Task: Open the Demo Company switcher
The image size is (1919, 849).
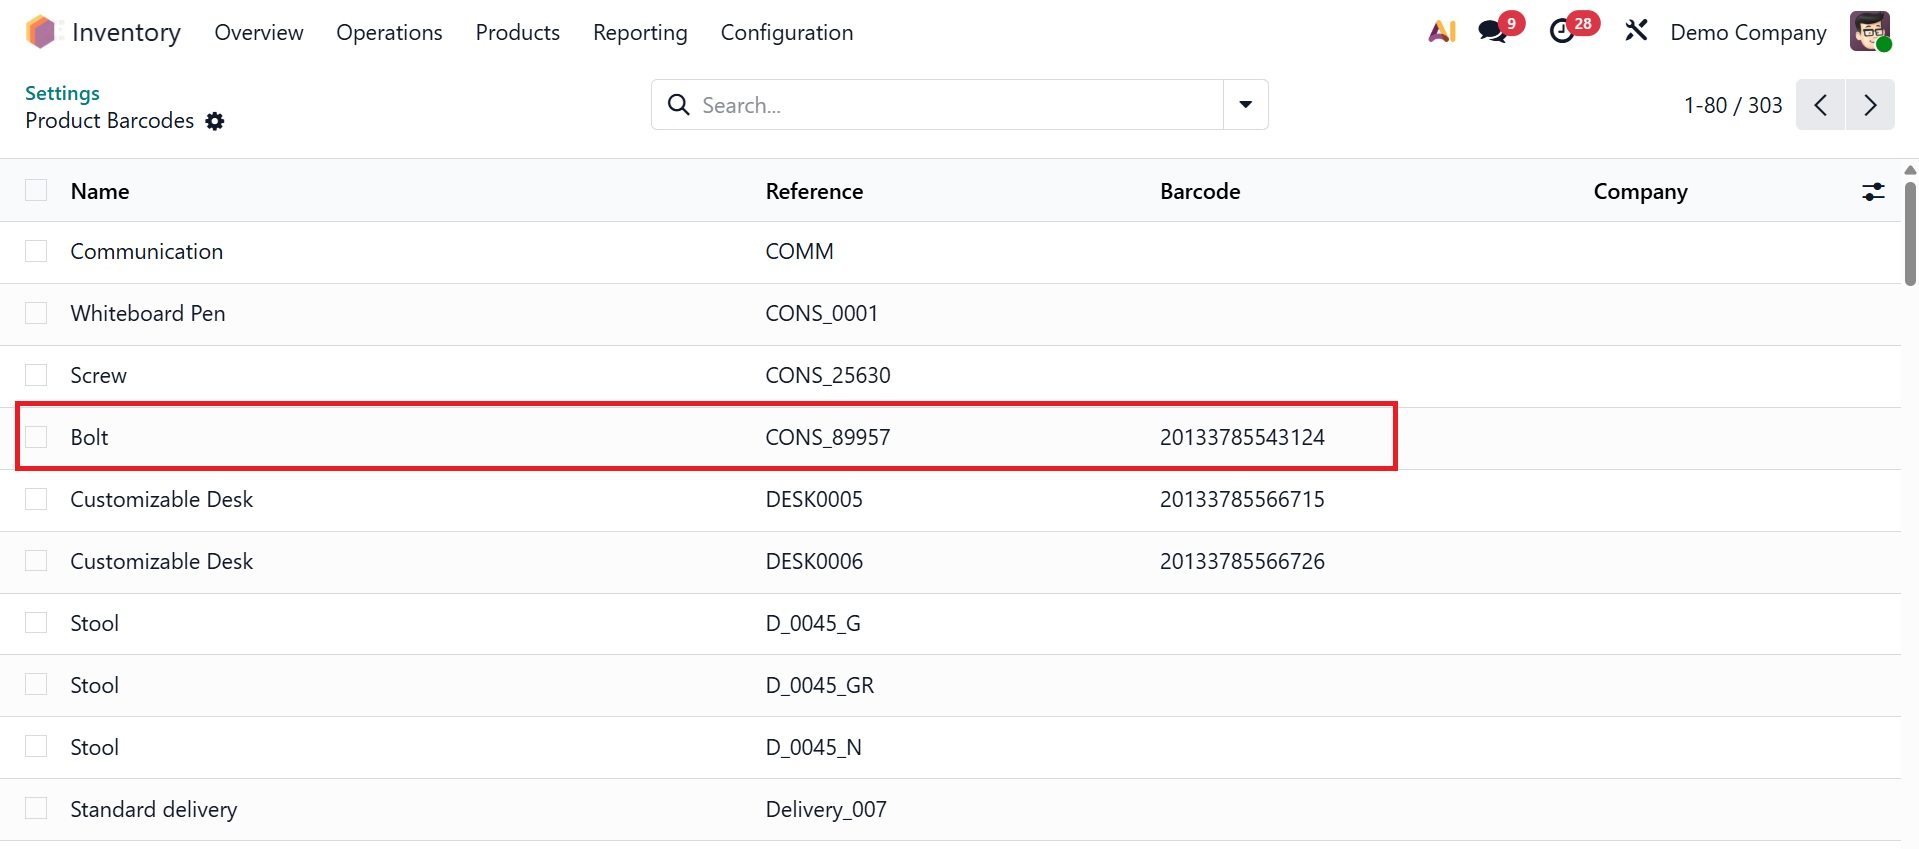Action: pos(1748,32)
